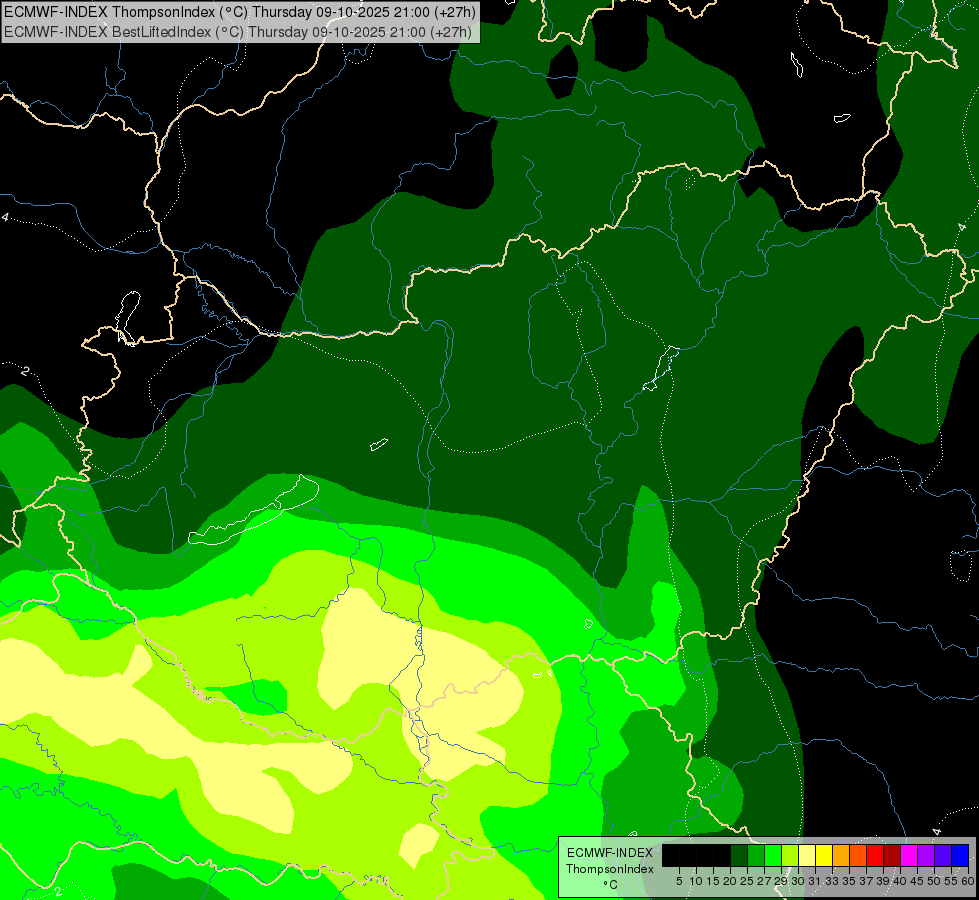Click the 5 tick label on legend
979x900 pixels.
pos(679,881)
